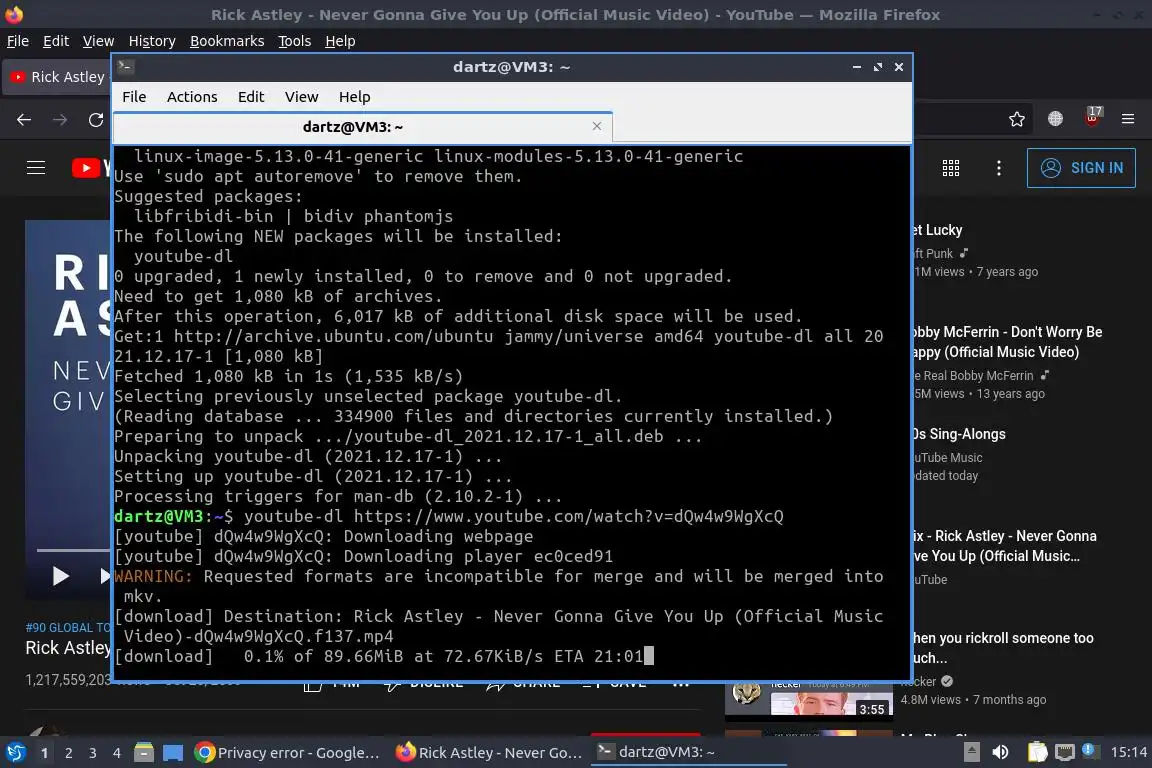Open the terminal's Help menu
This screenshot has height=768, width=1152.
coord(354,97)
